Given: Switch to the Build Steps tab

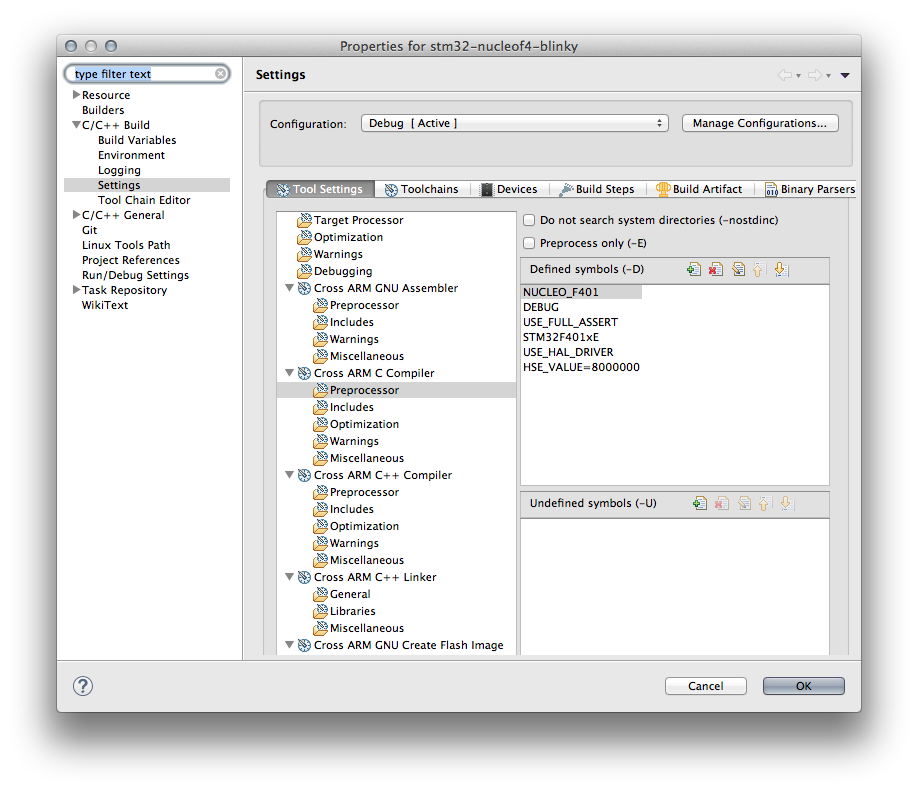Looking at the screenshot, I should click(597, 189).
